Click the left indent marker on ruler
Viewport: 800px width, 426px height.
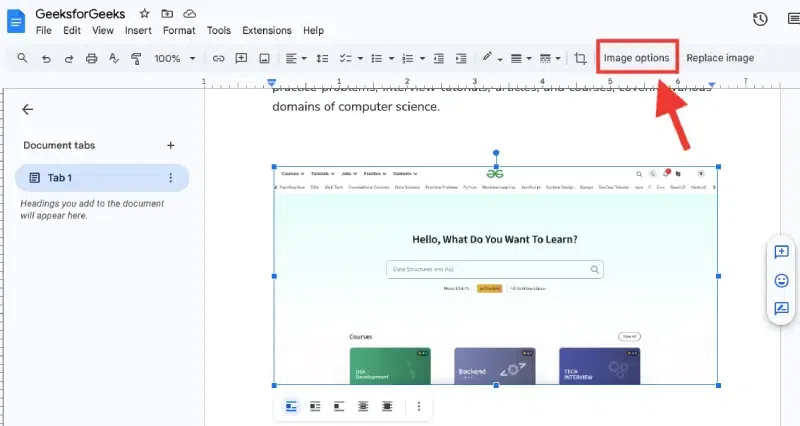tap(271, 82)
